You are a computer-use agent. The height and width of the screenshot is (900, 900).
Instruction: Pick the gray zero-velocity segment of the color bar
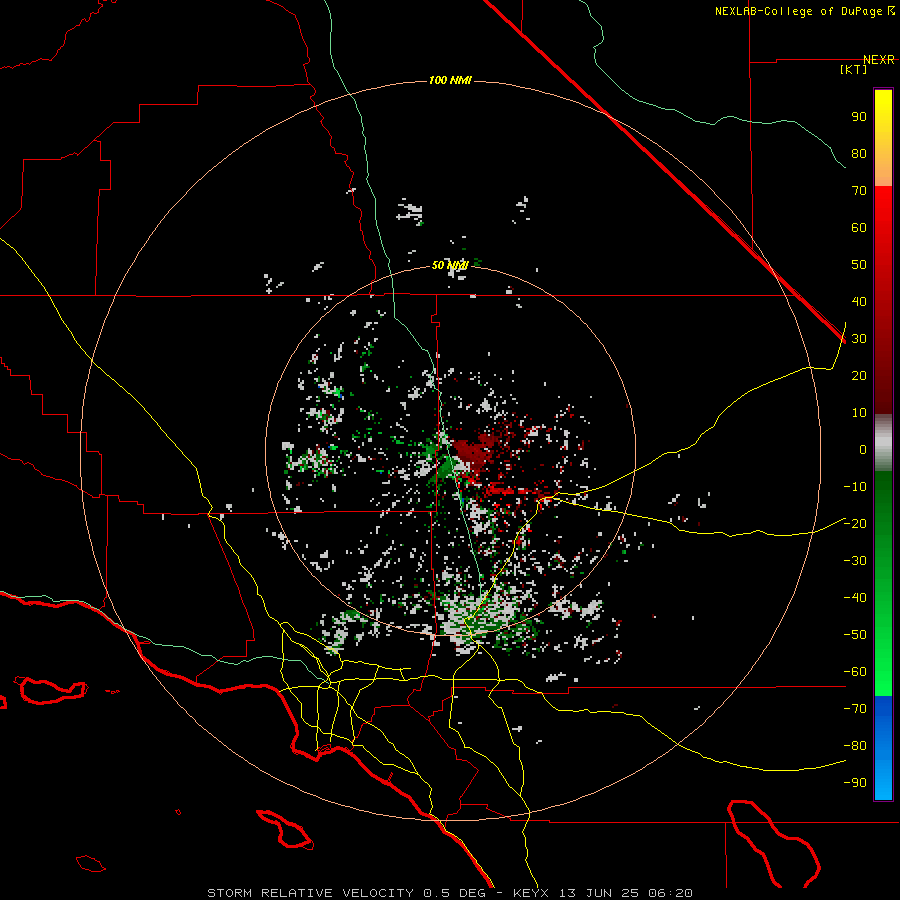click(883, 443)
